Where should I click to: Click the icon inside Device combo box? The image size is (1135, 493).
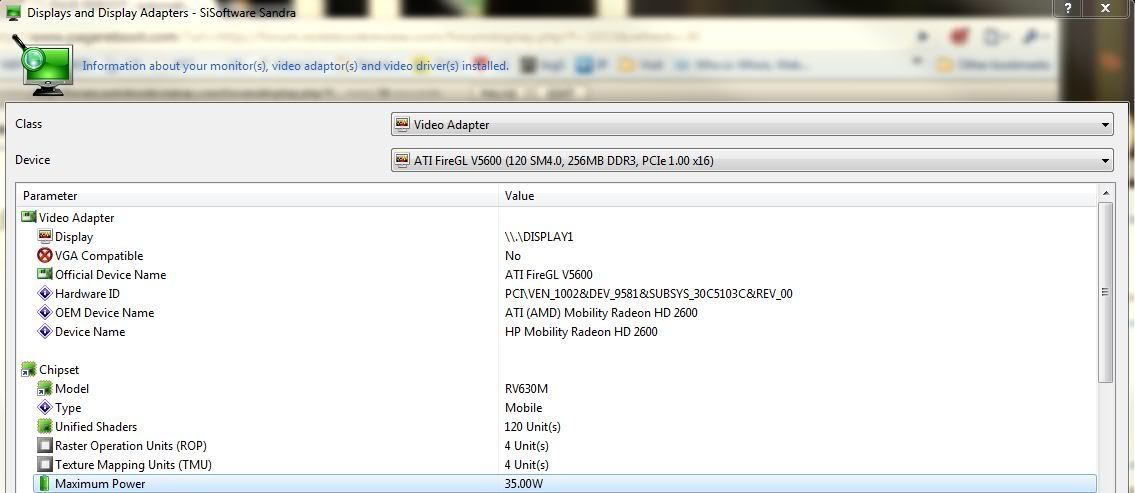(402, 160)
